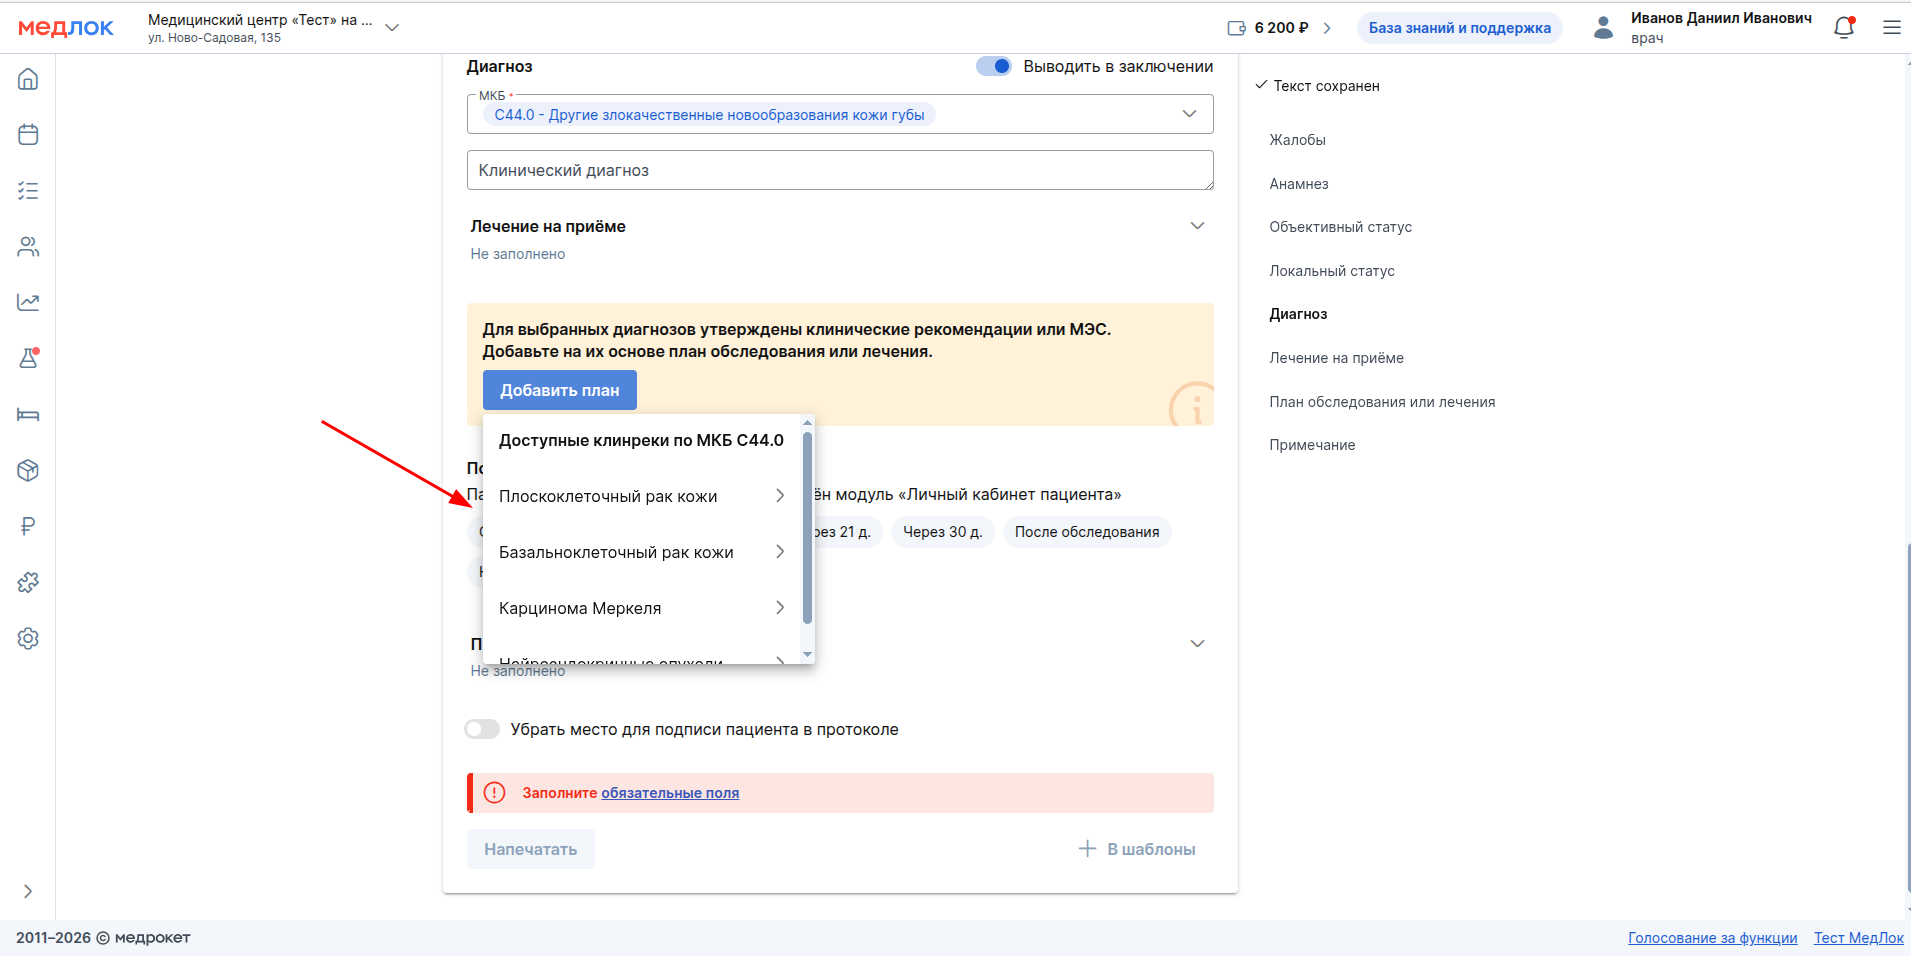Click the notifications bell icon
Screen dimensions: 1911x956
[x=1844, y=28]
